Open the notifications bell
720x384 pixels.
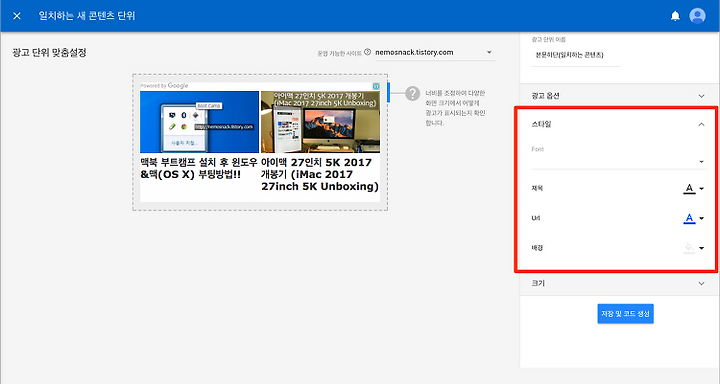click(675, 16)
